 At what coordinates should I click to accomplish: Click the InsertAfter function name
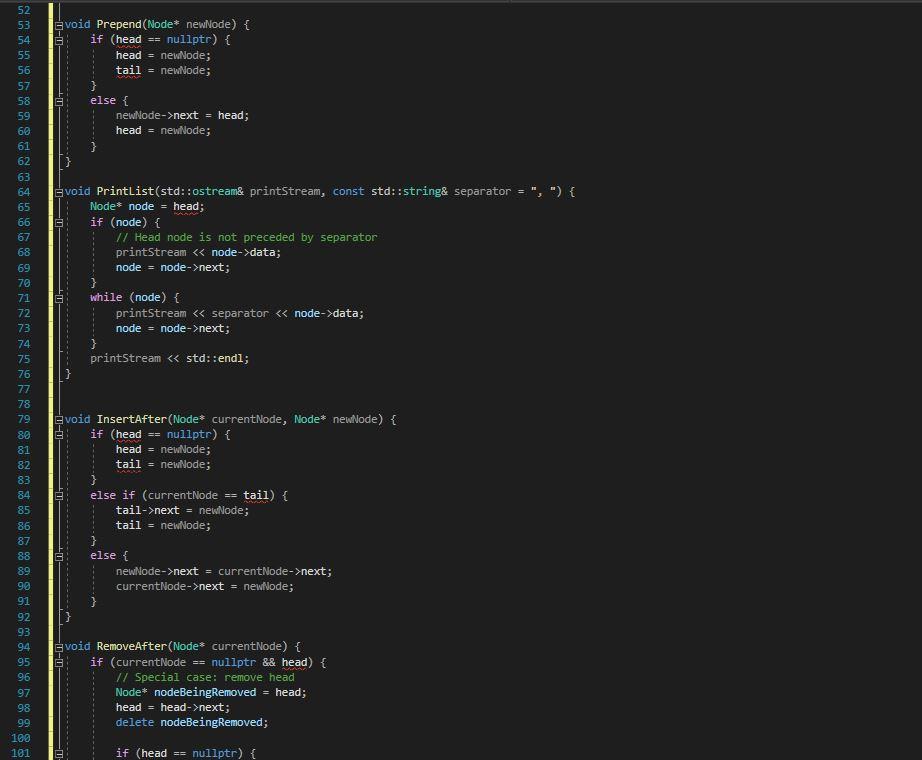132,419
